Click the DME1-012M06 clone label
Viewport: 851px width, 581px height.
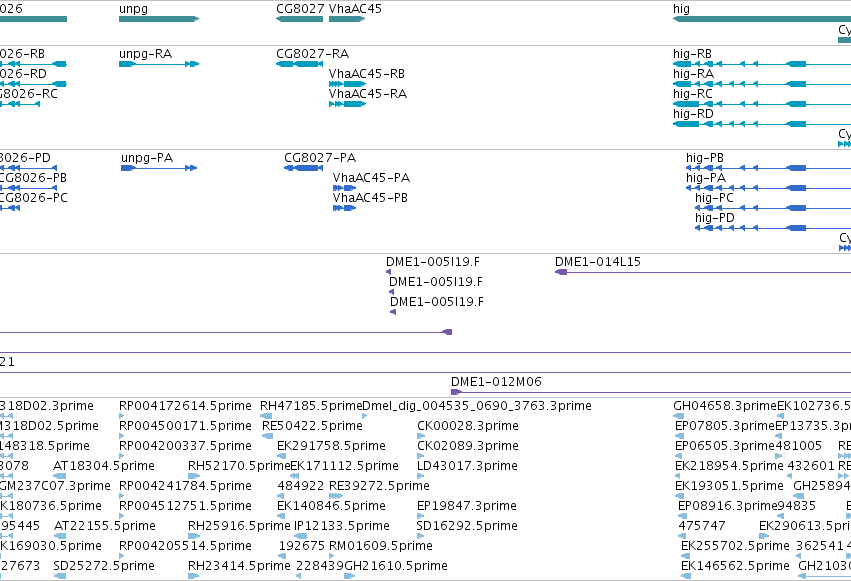tap(496, 382)
